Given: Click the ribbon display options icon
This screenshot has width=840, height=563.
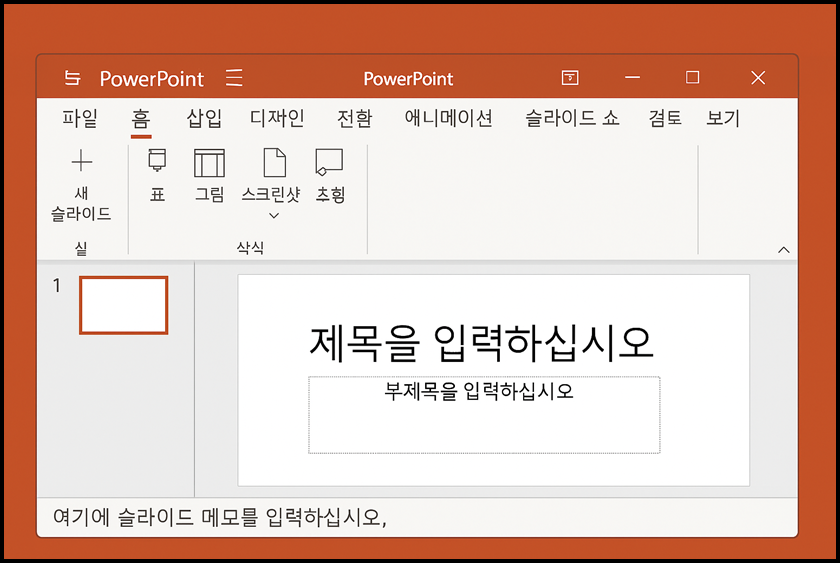Looking at the screenshot, I should click(570, 78).
